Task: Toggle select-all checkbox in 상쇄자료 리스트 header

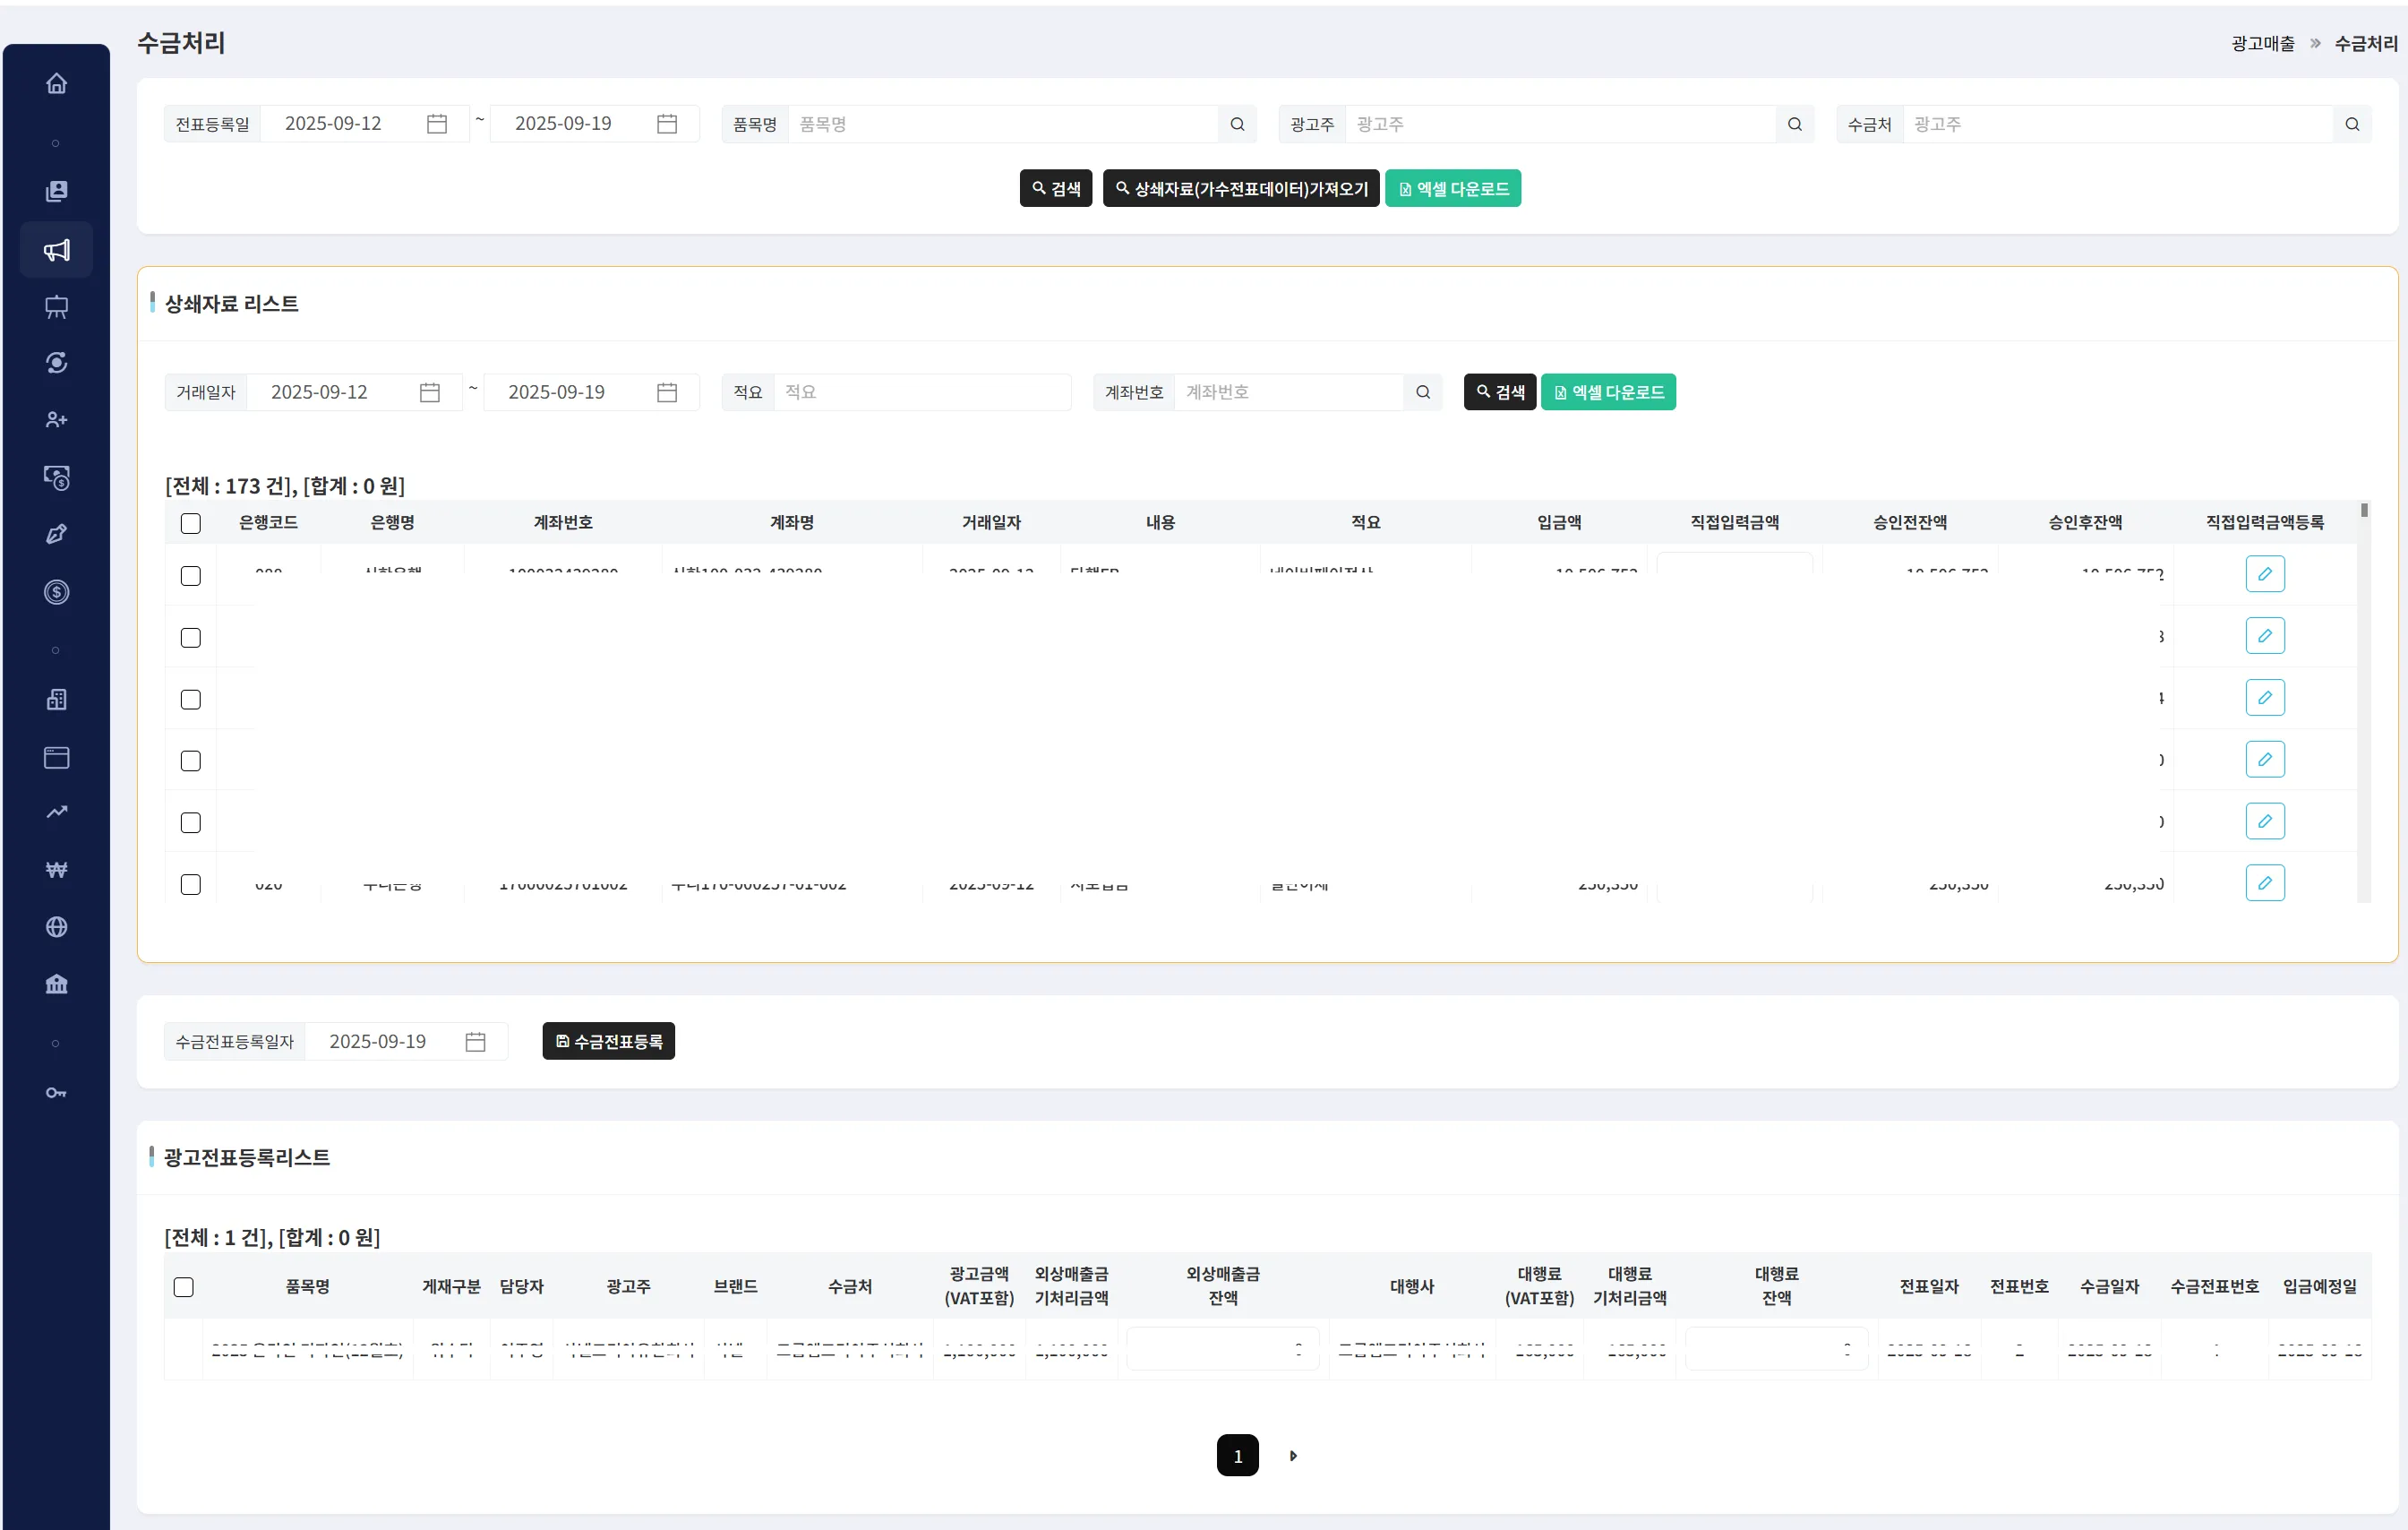Action: click(x=191, y=523)
